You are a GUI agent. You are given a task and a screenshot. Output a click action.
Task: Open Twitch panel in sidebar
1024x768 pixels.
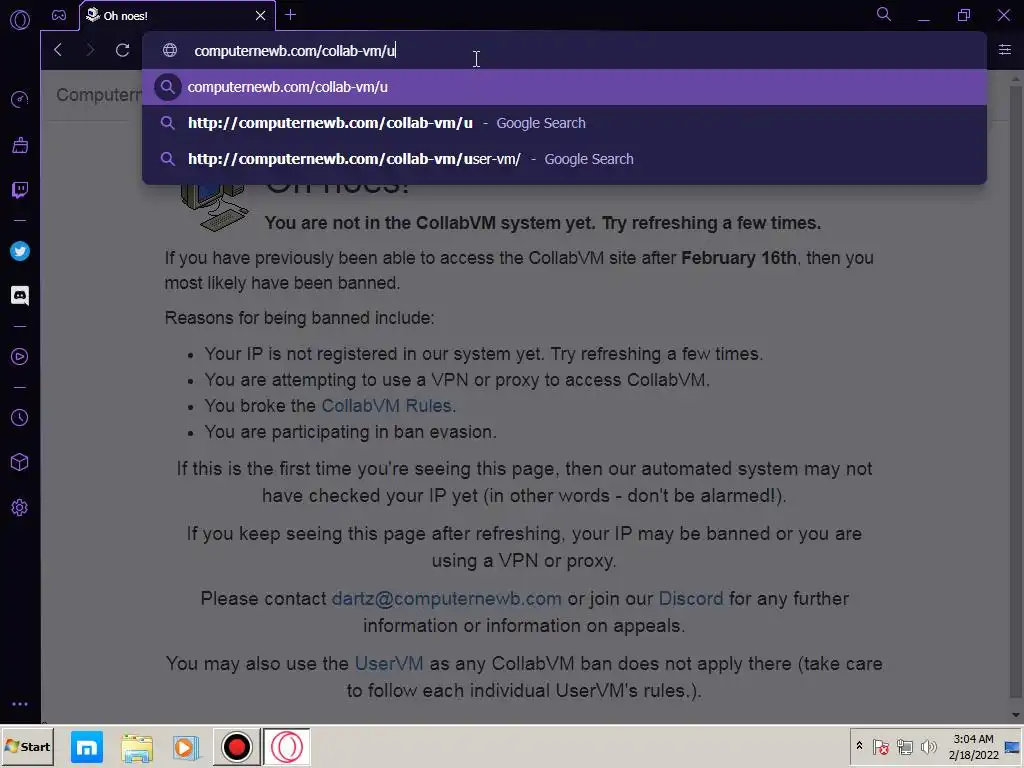point(20,190)
